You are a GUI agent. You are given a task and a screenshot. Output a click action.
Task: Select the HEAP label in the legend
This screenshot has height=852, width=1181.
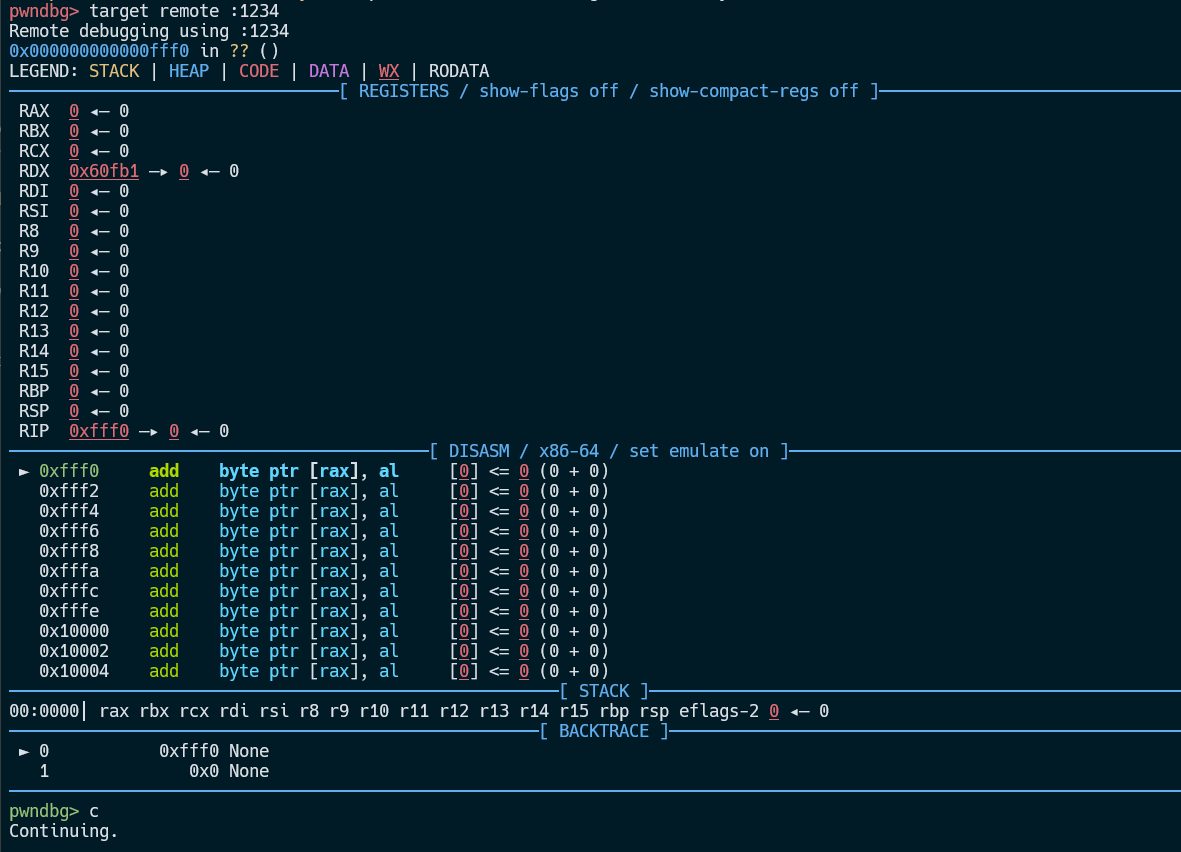point(189,71)
